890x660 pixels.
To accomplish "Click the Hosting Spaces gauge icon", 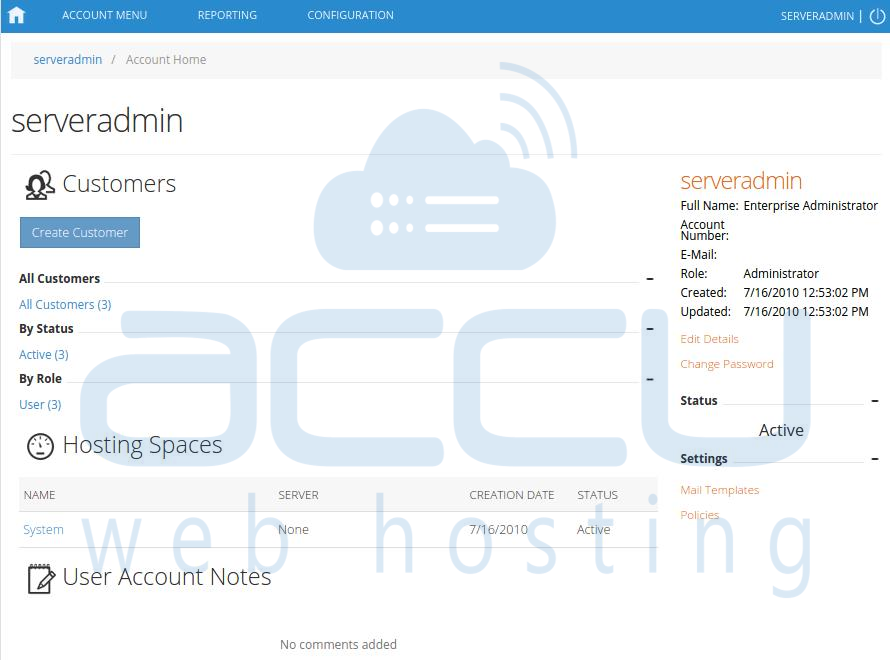I will tap(40, 446).
